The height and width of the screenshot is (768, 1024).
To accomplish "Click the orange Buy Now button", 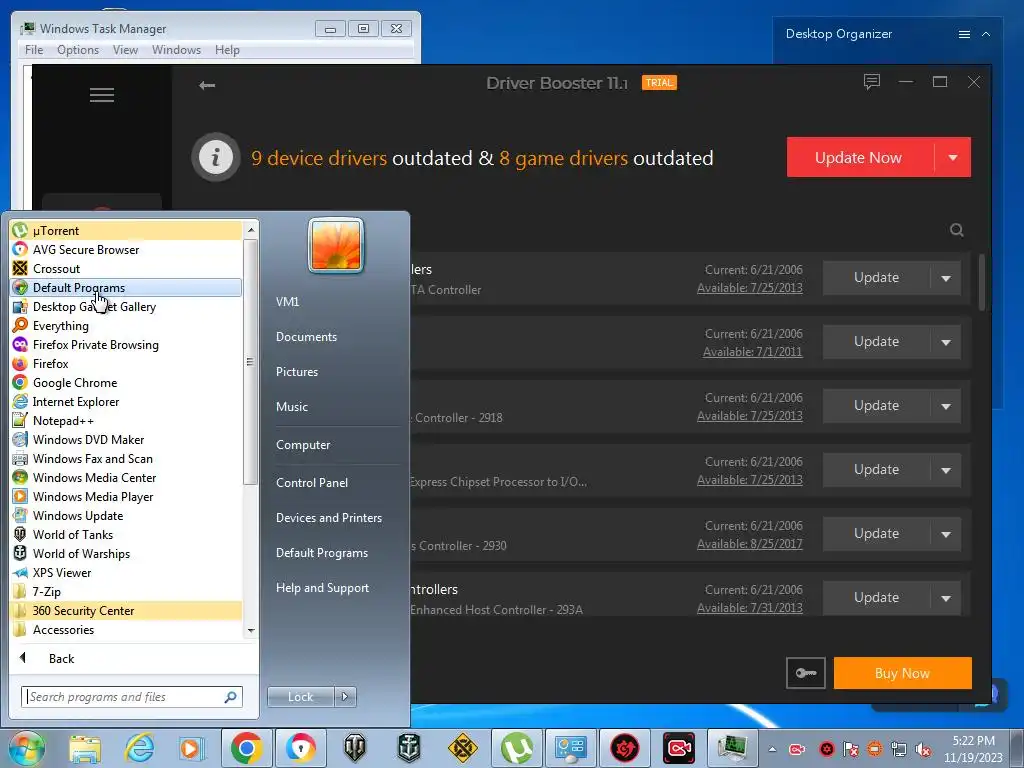I will (903, 673).
